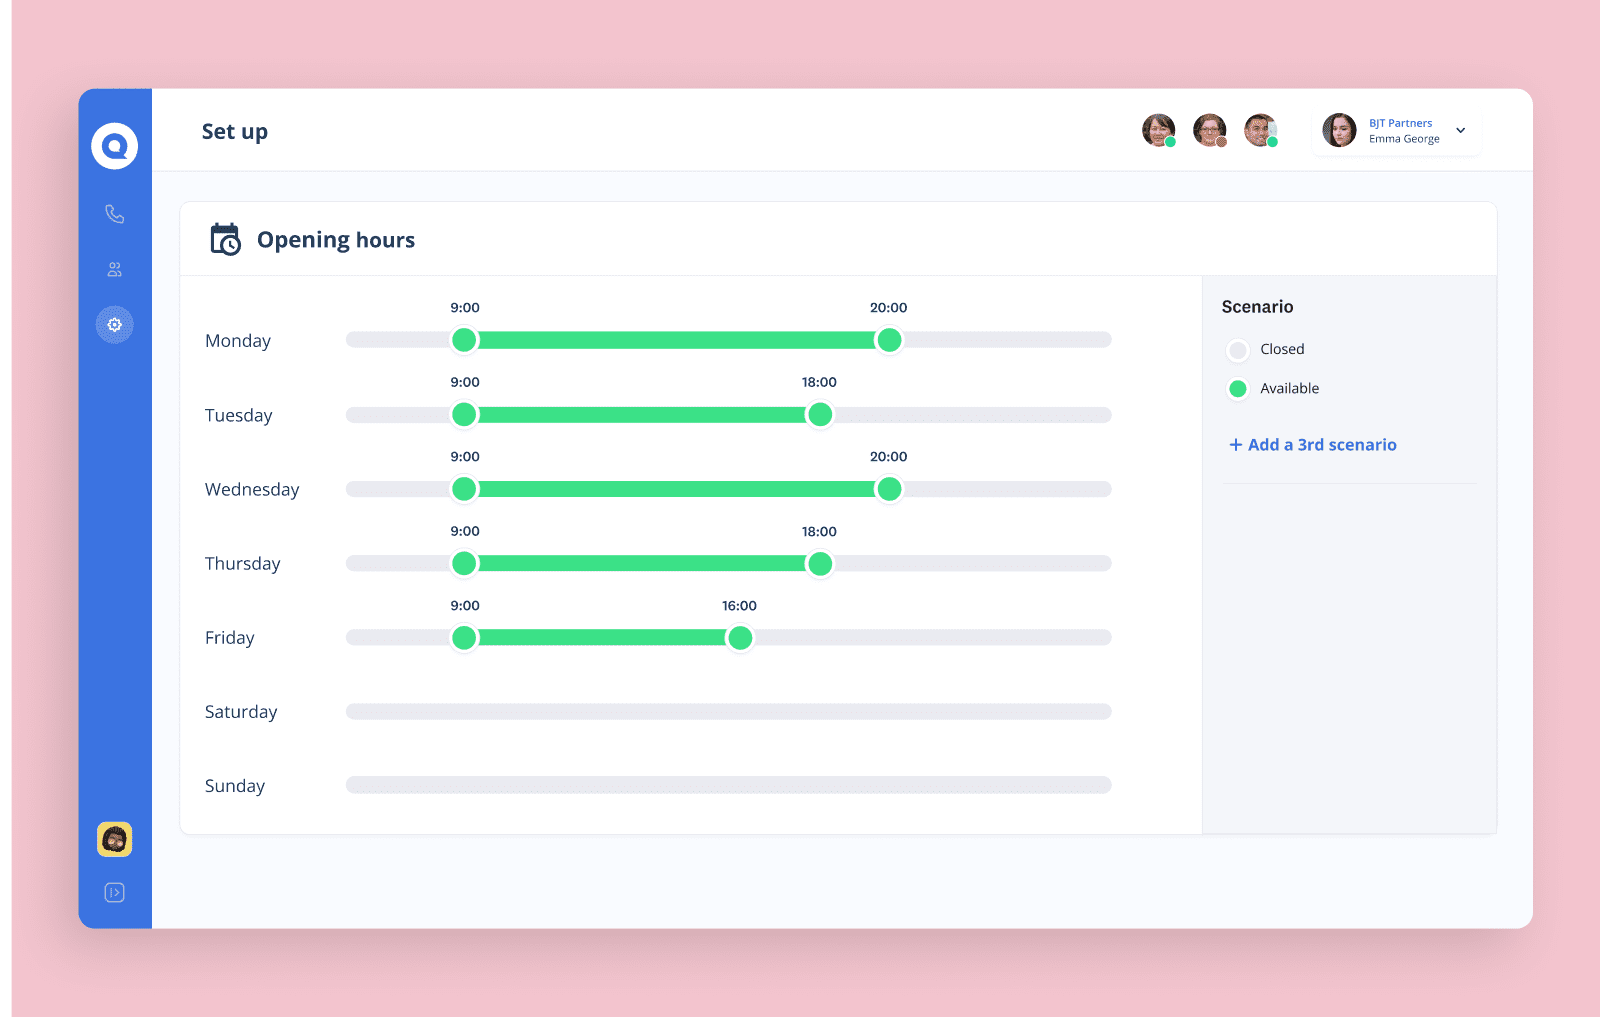The height and width of the screenshot is (1017, 1600).
Task: Click the Aircall logo at top of sidebar
Action: (x=114, y=146)
